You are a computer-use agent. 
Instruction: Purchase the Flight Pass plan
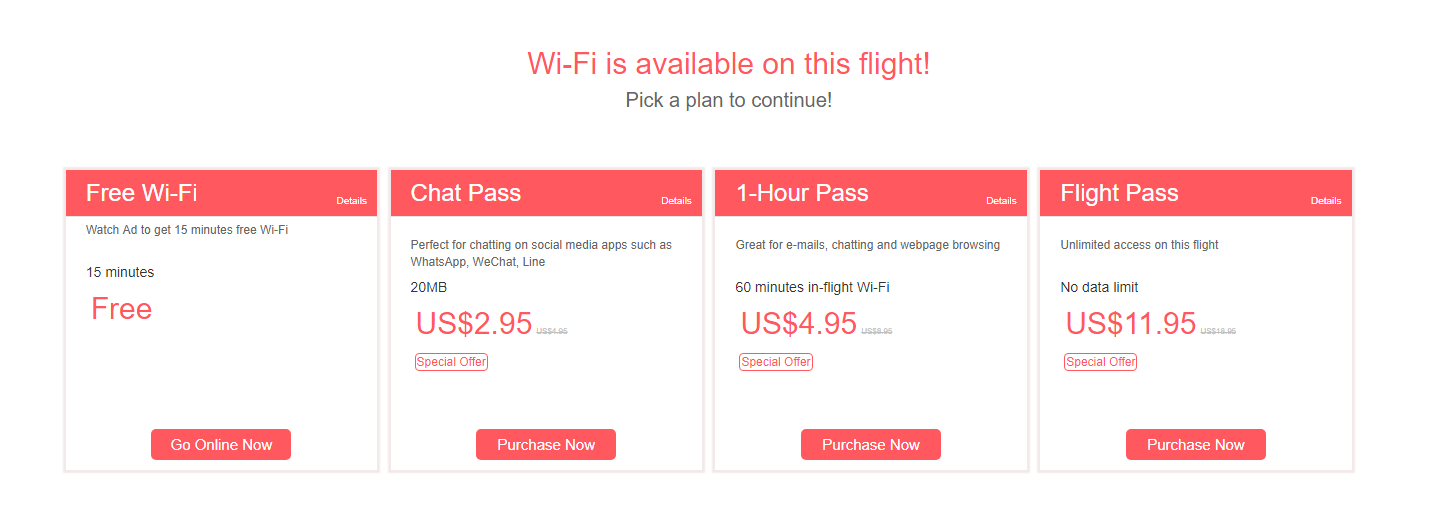[1196, 445]
